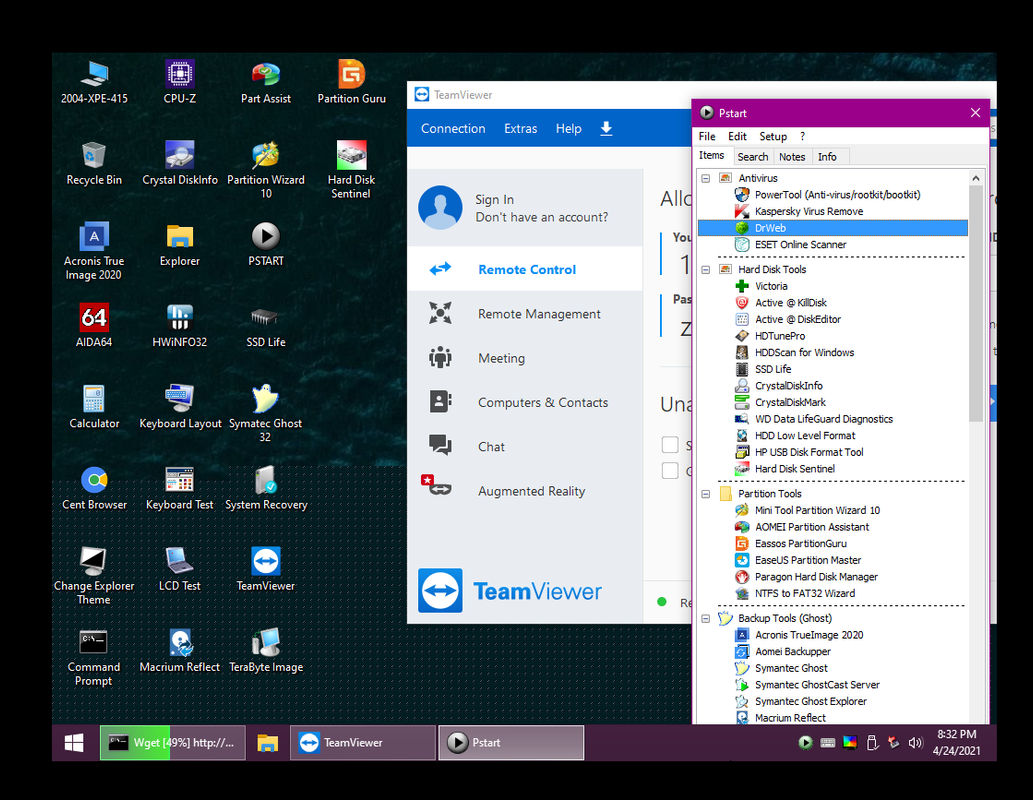Open the TeraByte Image desktop icon

coord(265,650)
